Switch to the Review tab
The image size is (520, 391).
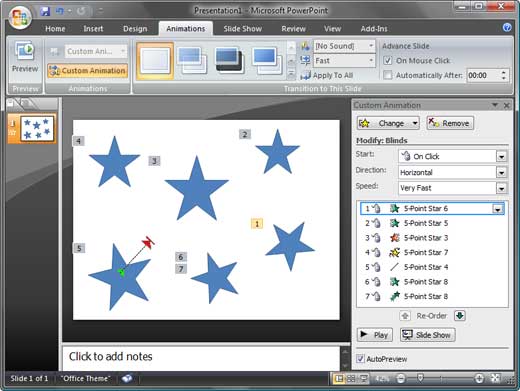coord(293,29)
